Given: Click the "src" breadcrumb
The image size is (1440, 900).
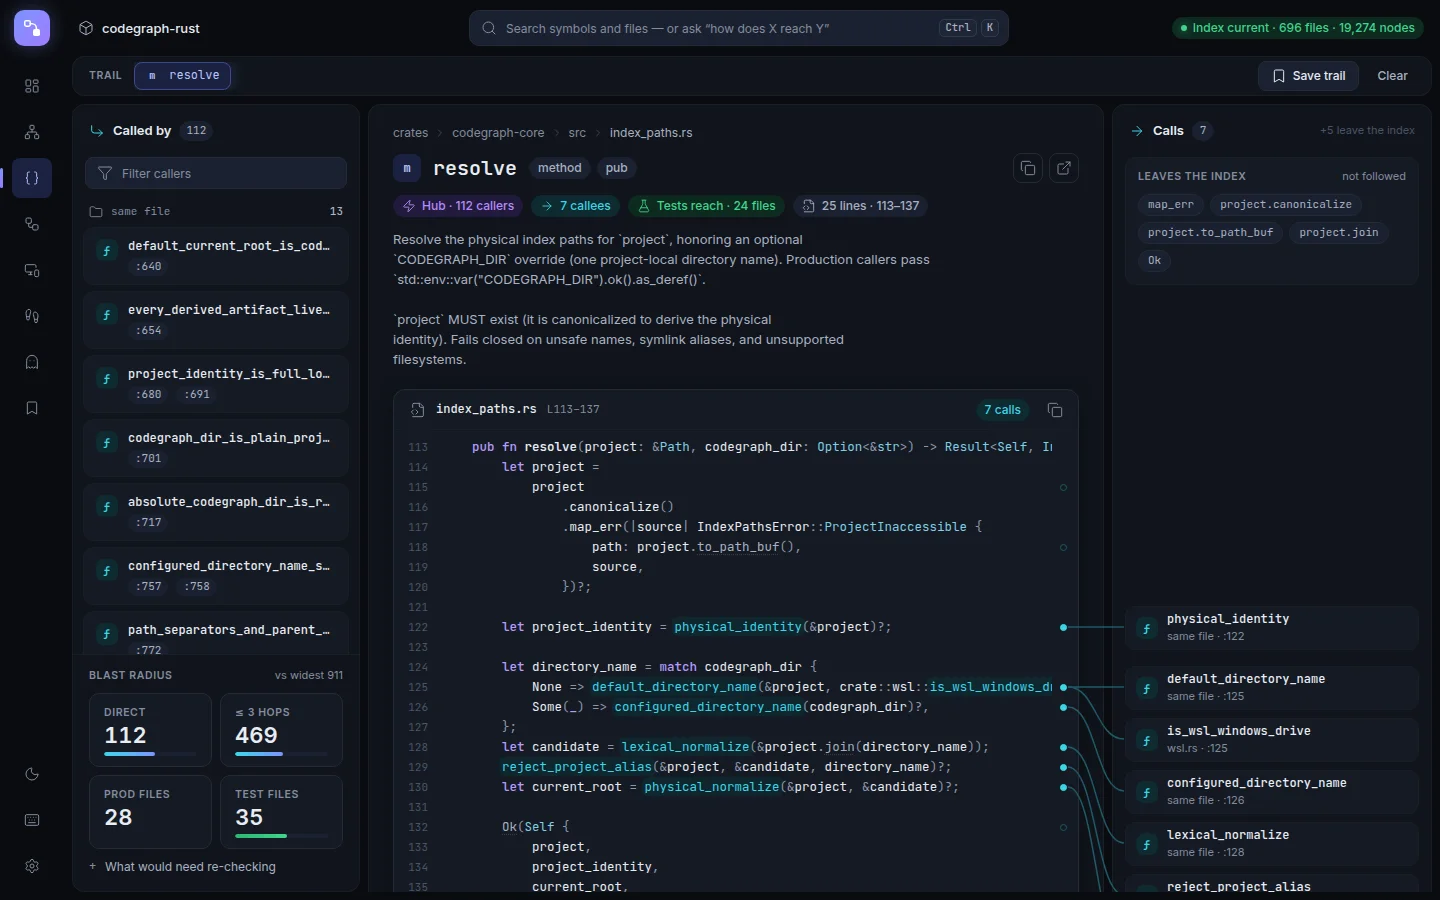Looking at the screenshot, I should click(x=577, y=133).
